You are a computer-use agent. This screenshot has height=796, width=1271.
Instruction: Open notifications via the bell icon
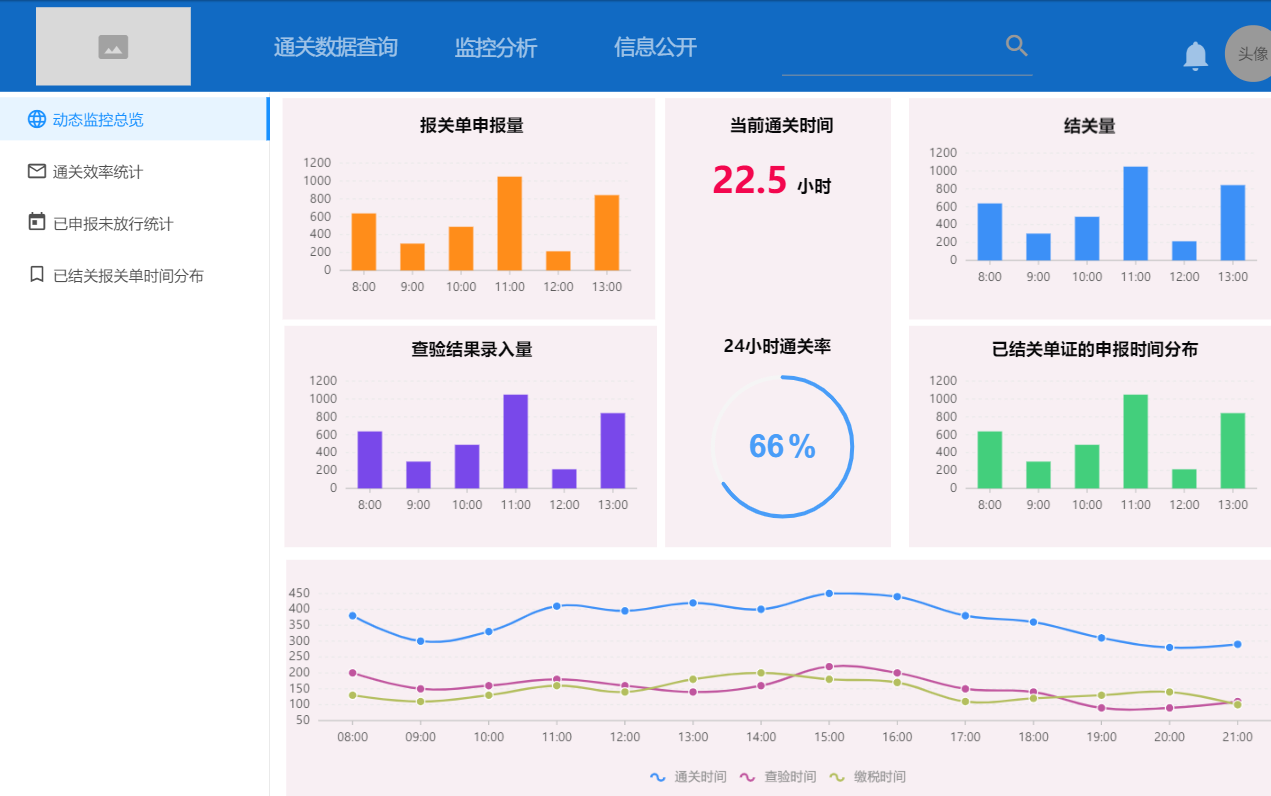pos(1195,55)
